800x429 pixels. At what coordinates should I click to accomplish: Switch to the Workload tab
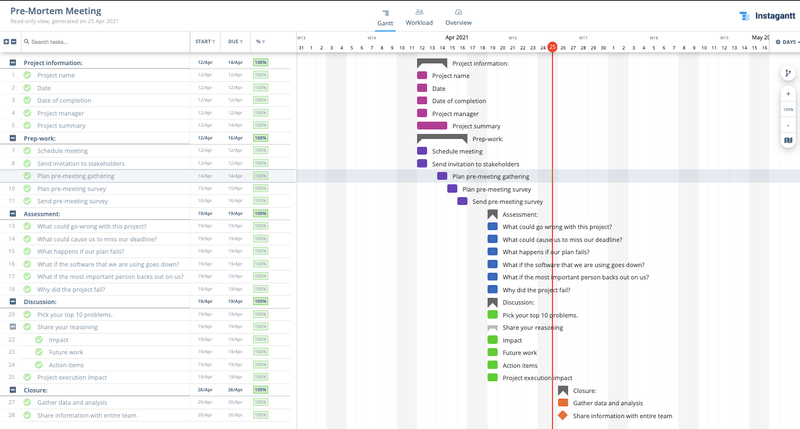tap(419, 17)
